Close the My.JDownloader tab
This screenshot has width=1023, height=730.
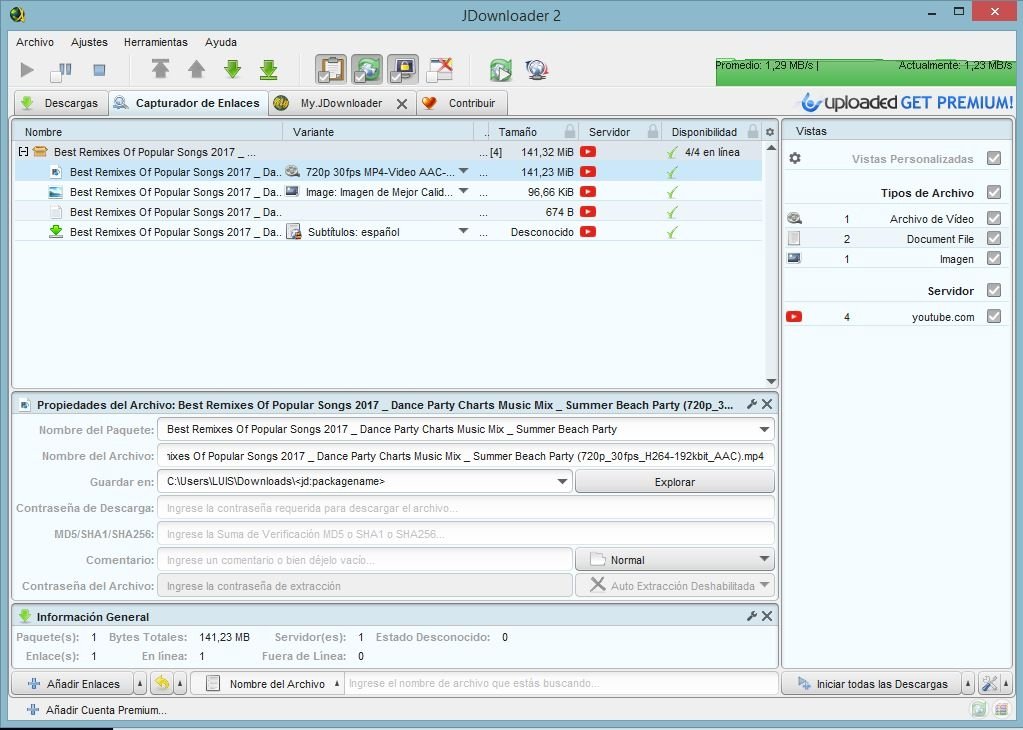click(402, 104)
